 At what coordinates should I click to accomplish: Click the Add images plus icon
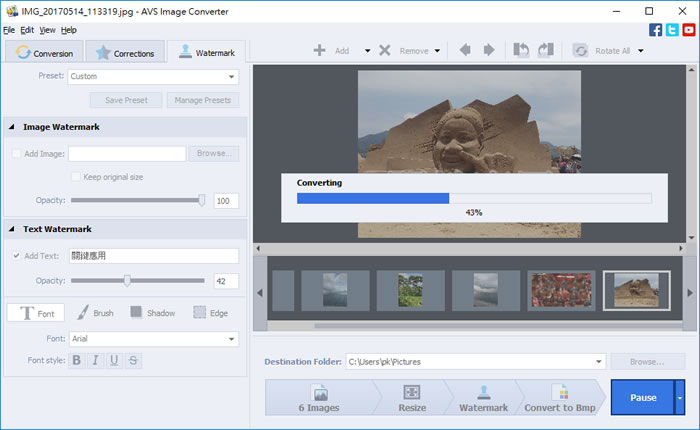click(x=319, y=50)
